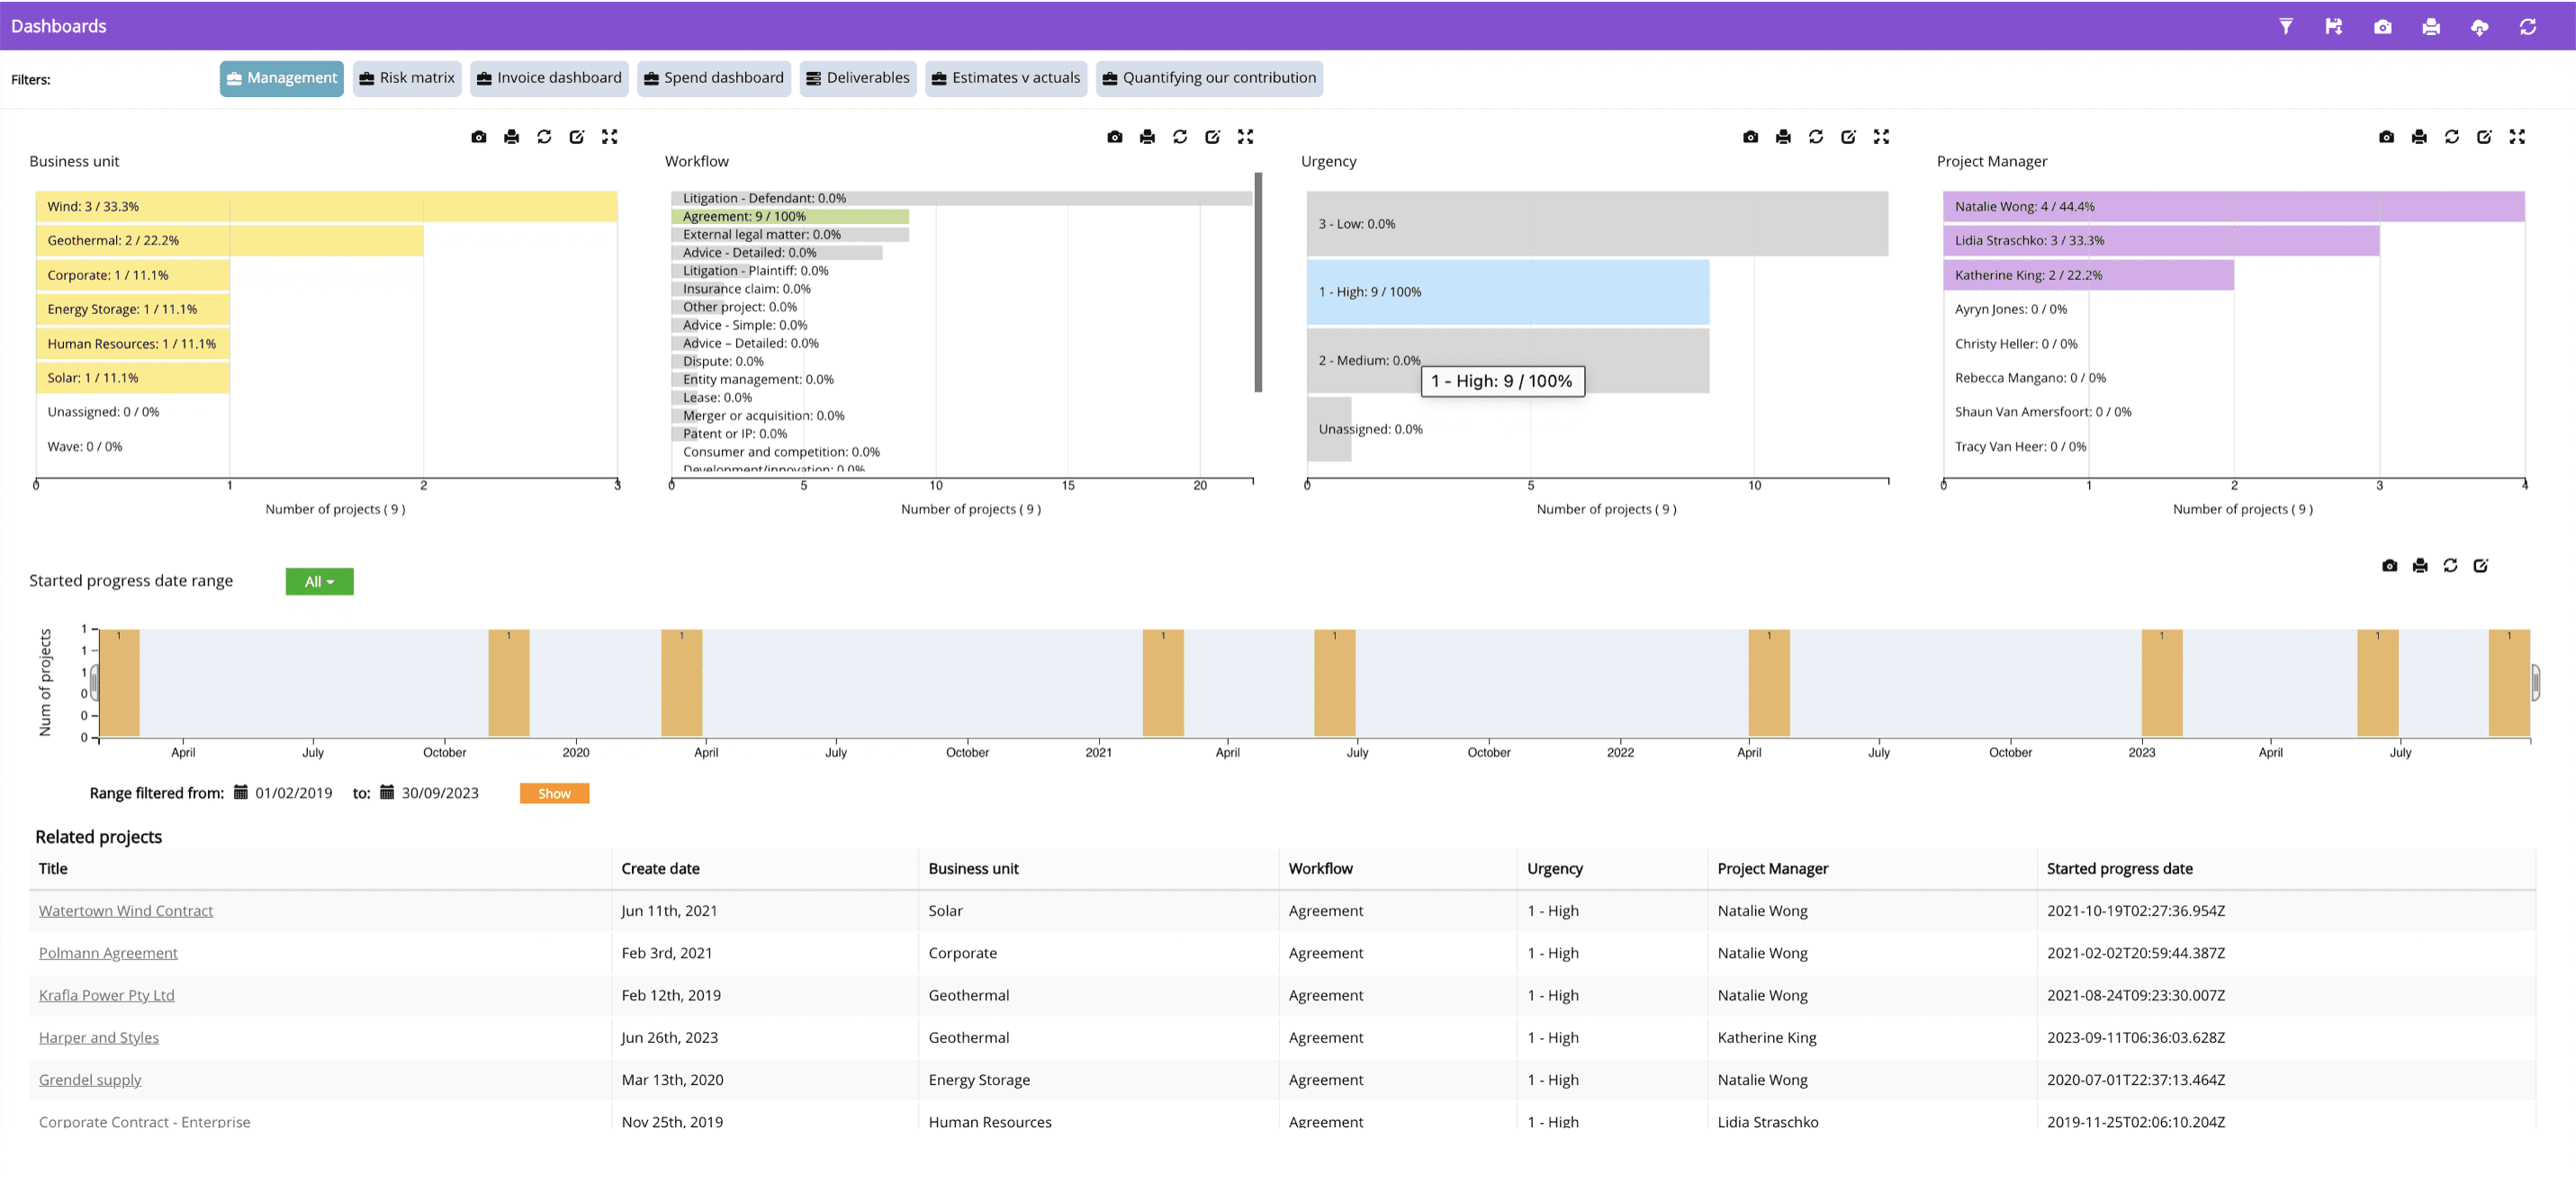Click the orange Show button
2576x1184 pixels.
point(554,794)
